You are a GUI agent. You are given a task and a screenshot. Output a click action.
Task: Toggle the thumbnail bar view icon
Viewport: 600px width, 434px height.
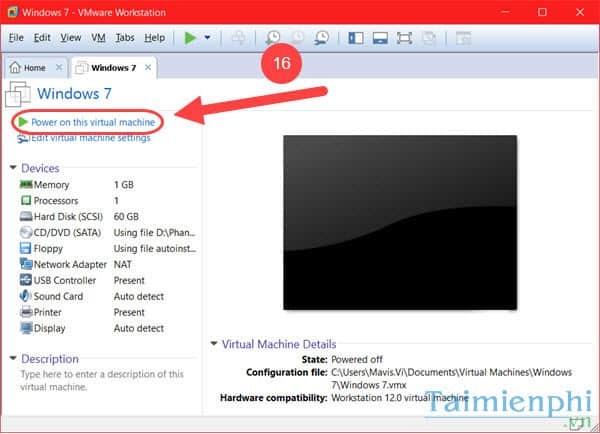click(x=380, y=38)
